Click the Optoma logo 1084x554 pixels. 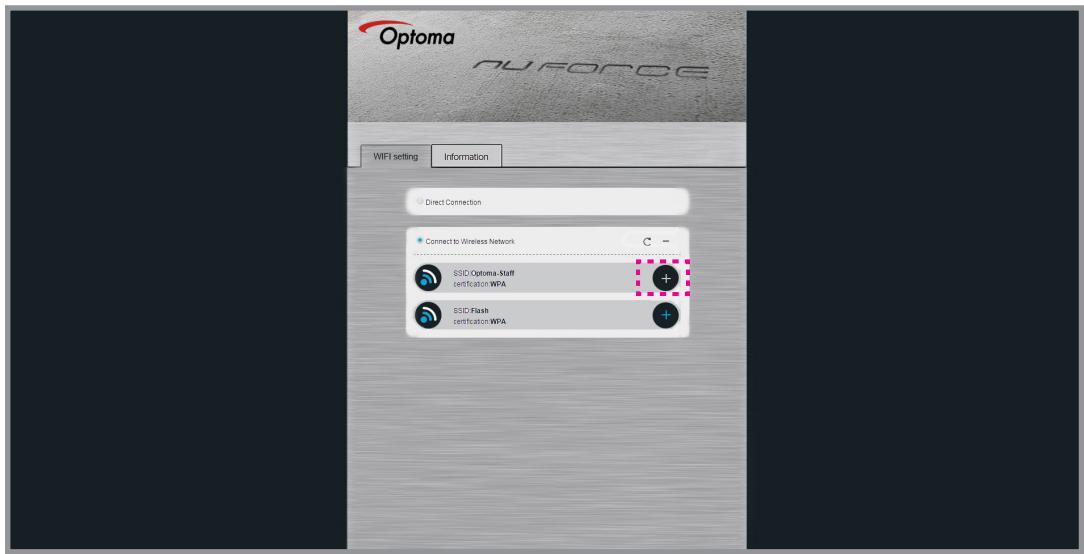coord(406,35)
